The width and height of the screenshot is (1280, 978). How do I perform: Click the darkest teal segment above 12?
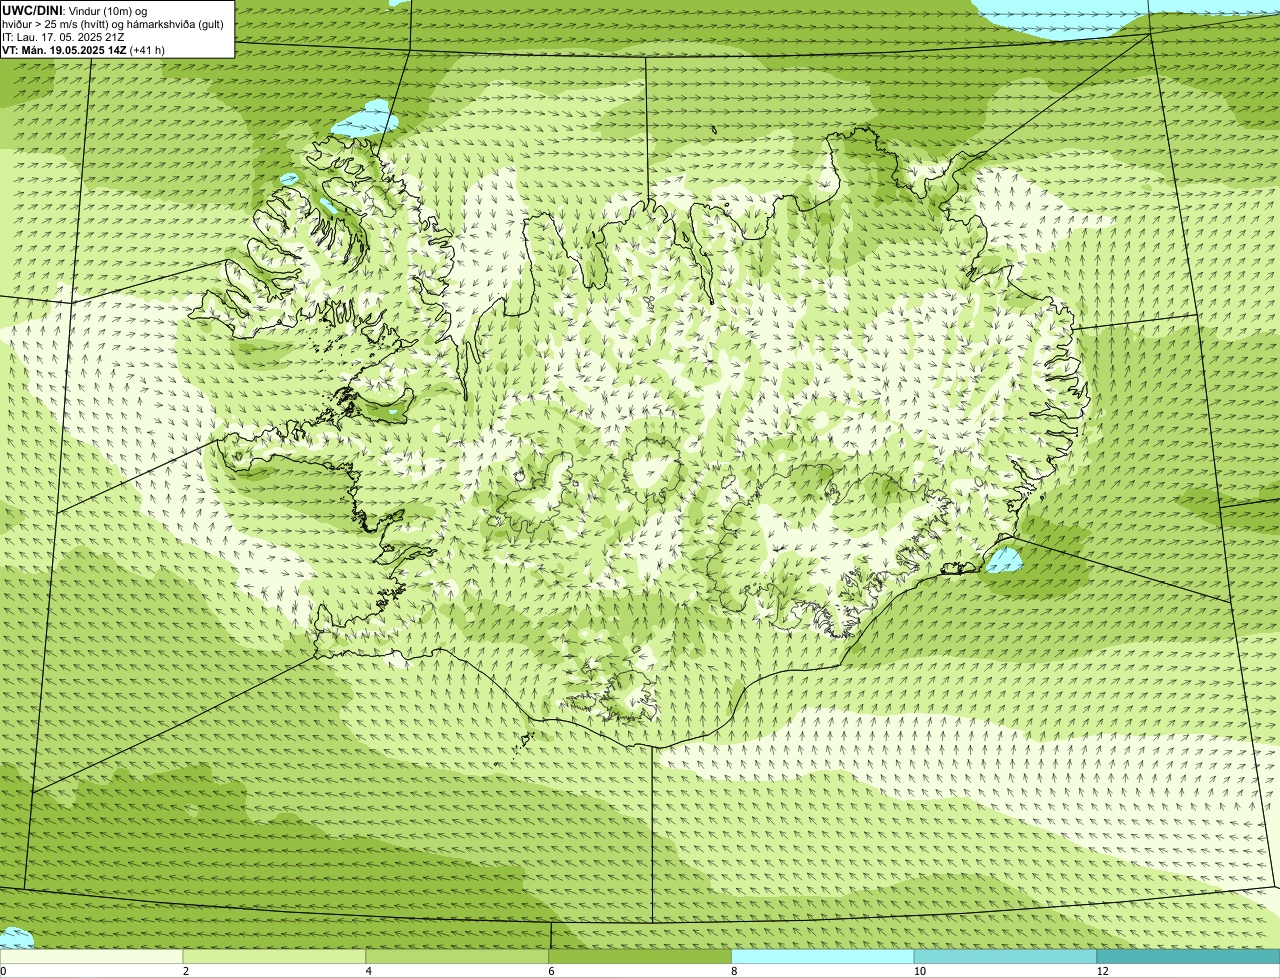(1188, 956)
